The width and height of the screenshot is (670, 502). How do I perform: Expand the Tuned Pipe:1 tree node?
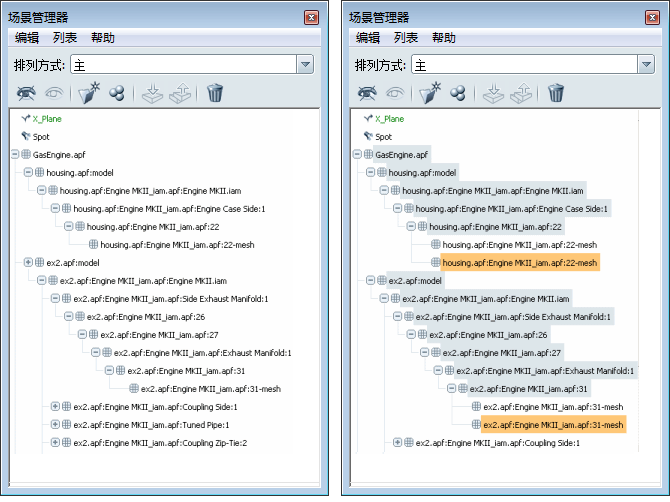(56, 425)
